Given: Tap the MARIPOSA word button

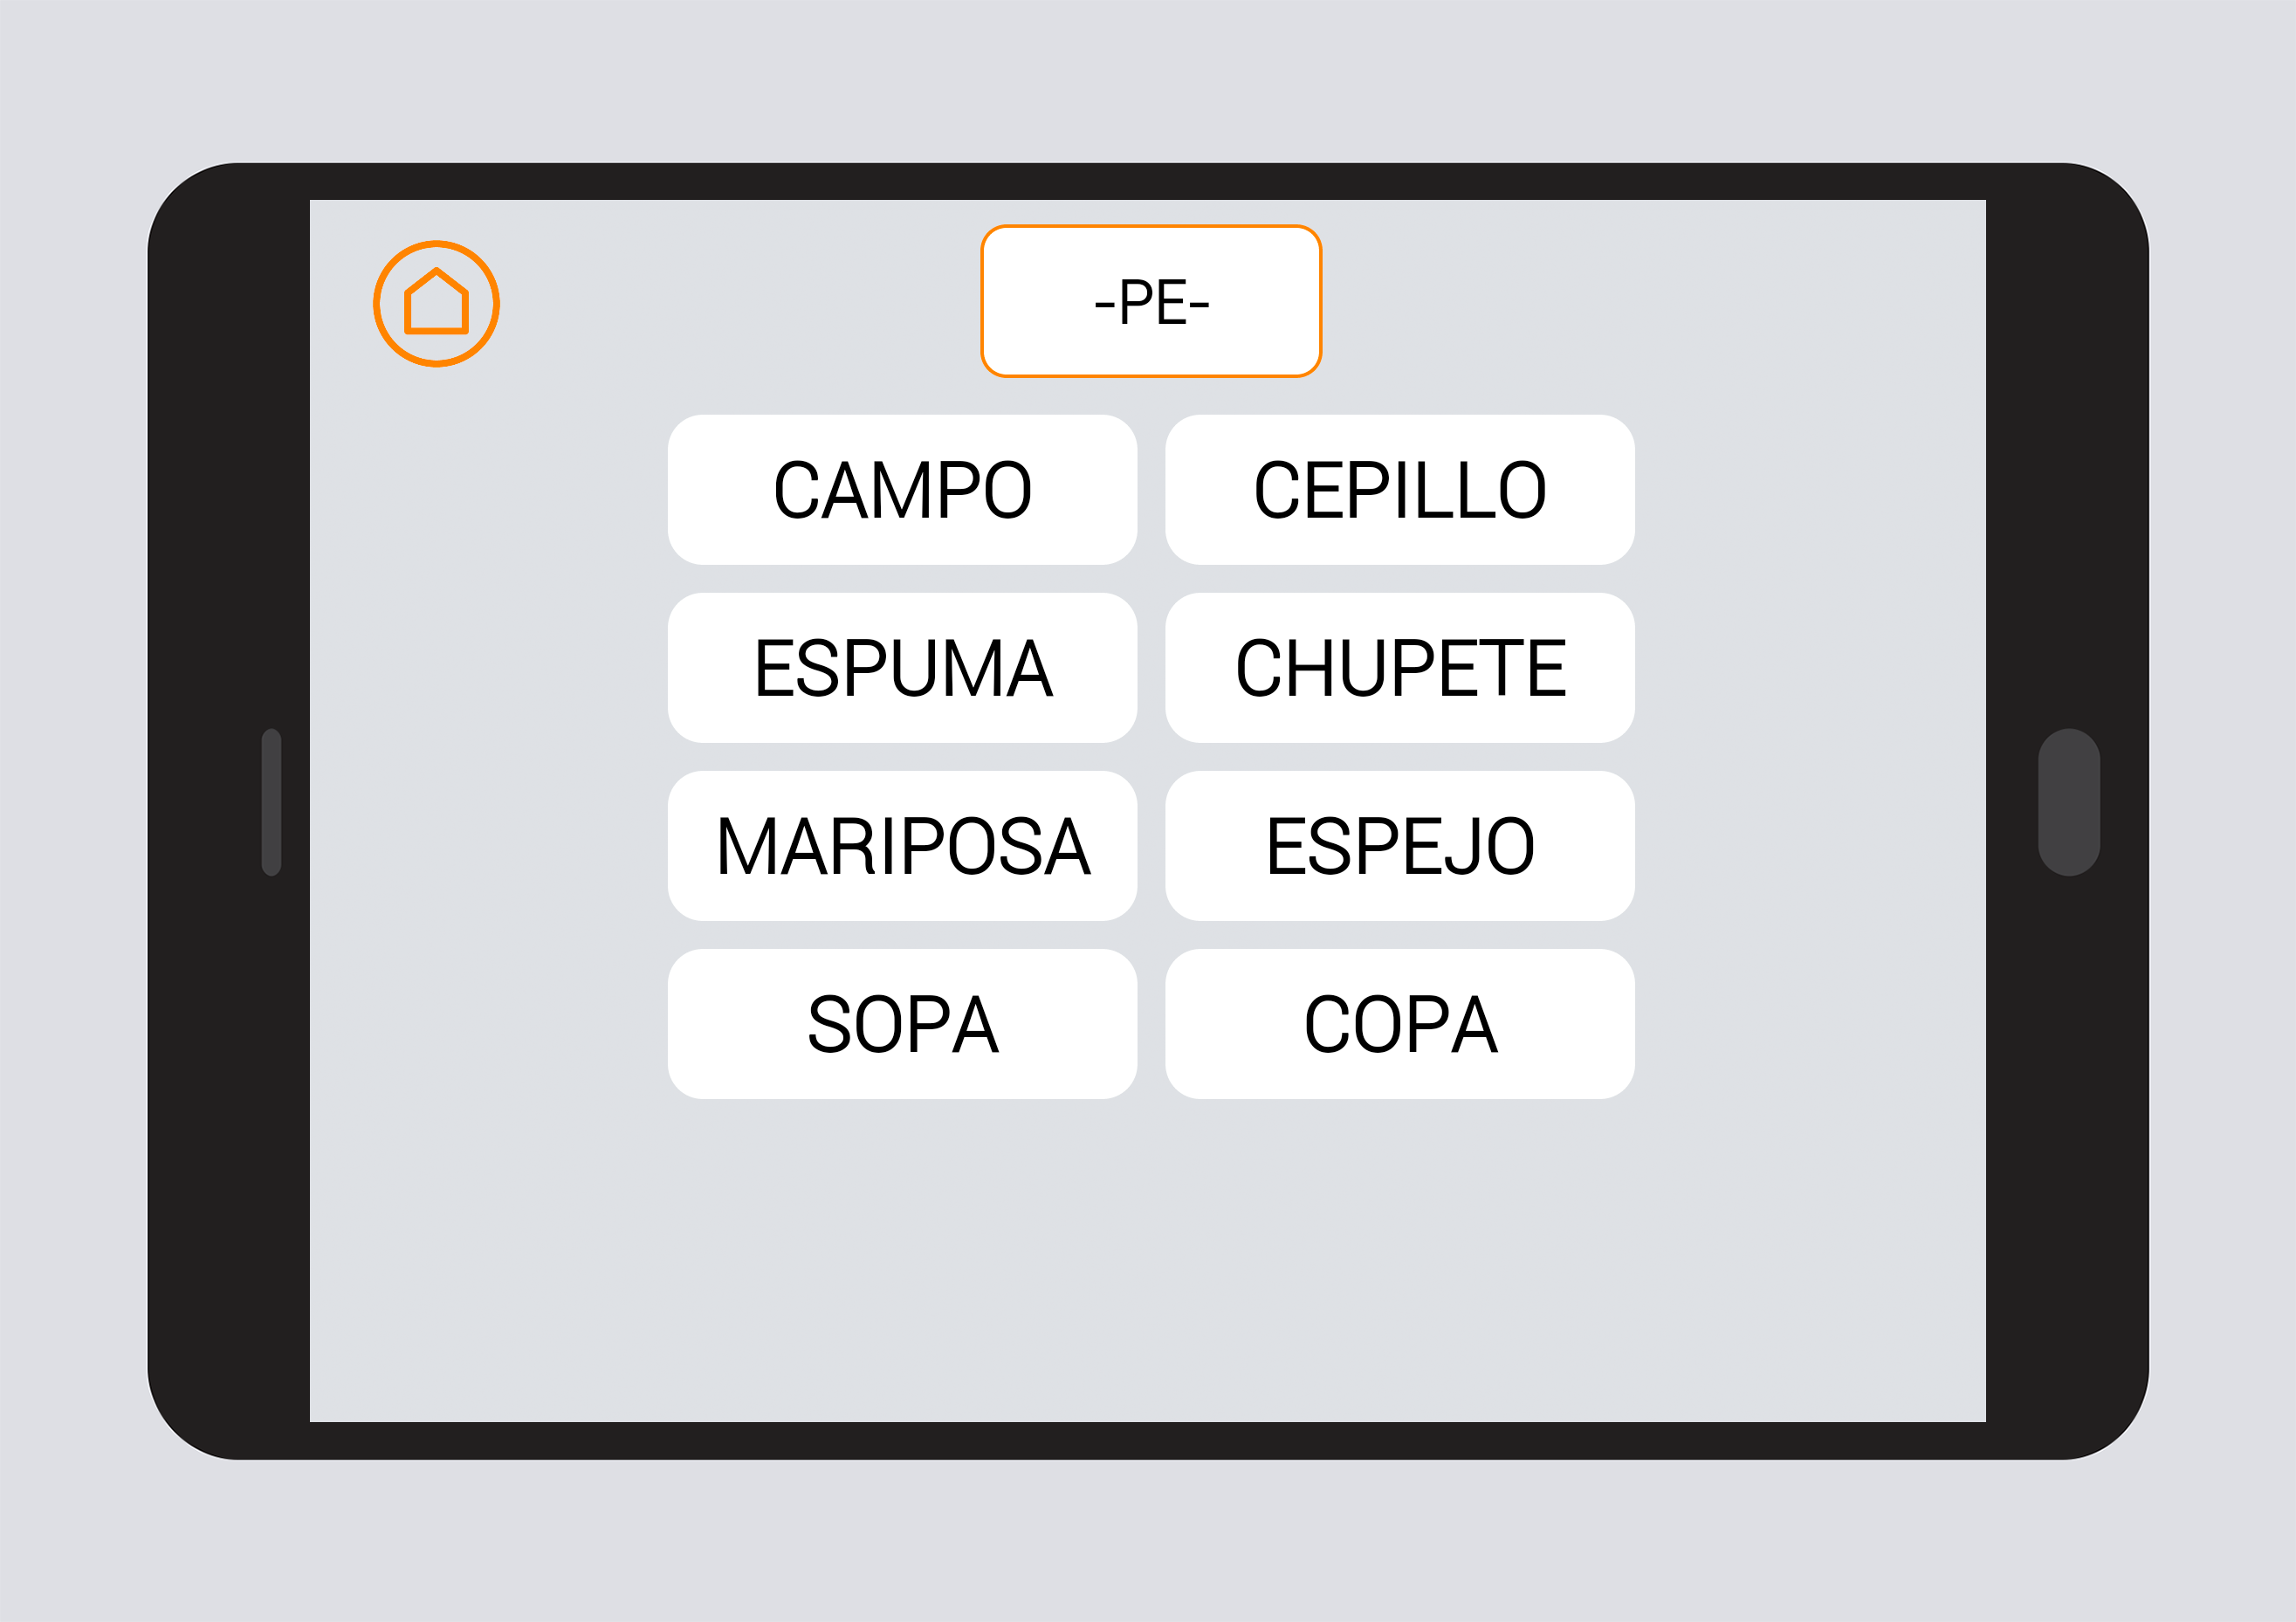Looking at the screenshot, I should 902,846.
